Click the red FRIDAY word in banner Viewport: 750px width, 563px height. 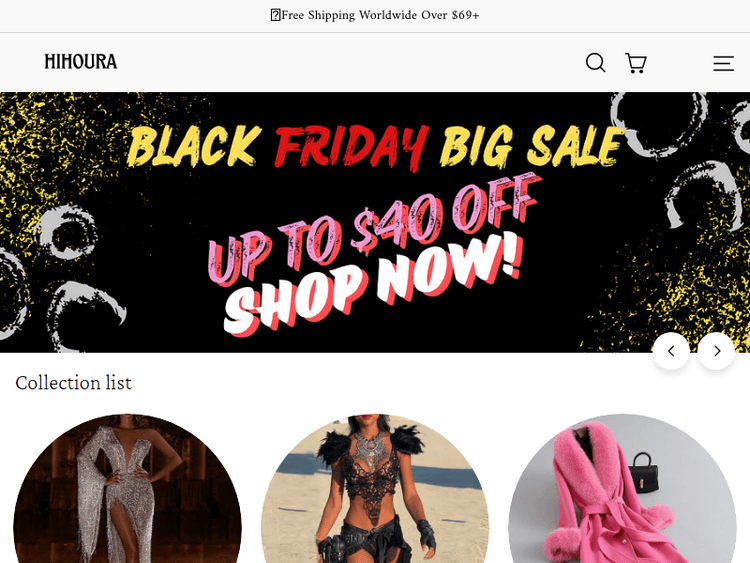pos(351,146)
